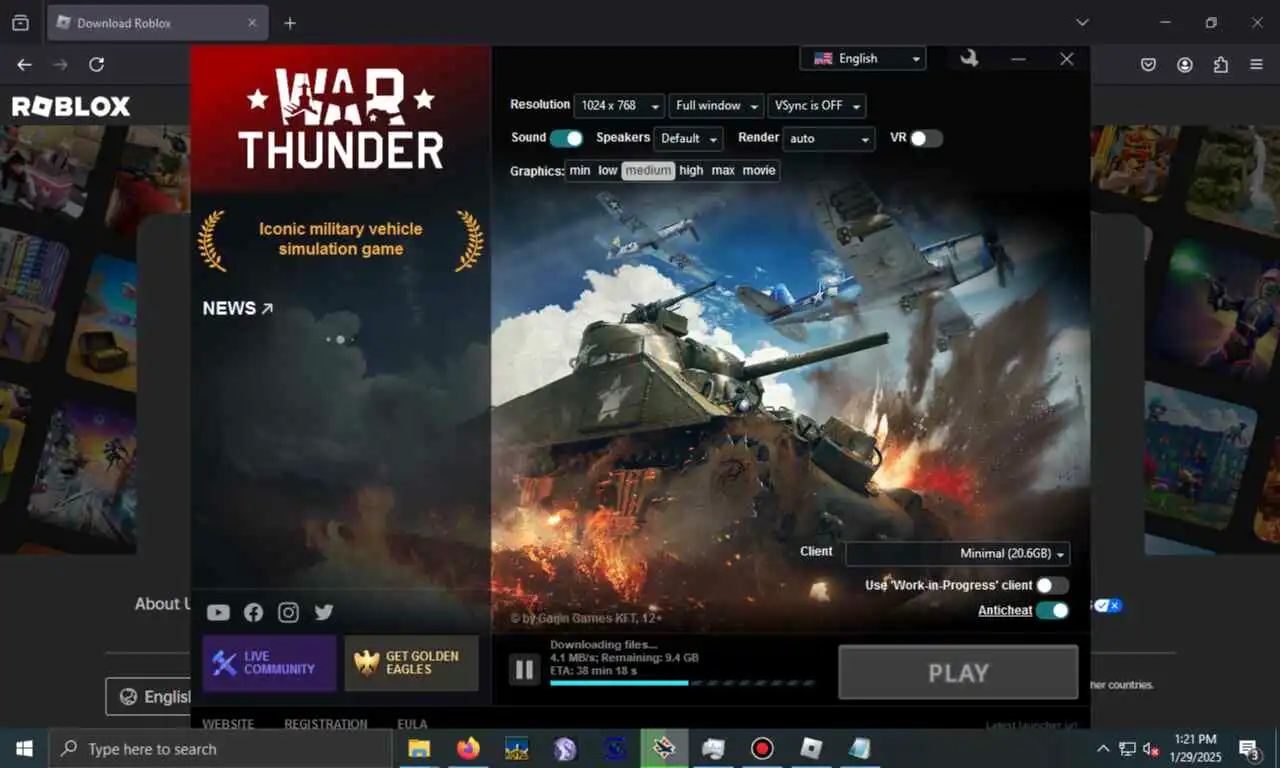The height and width of the screenshot is (768, 1280).
Task: Open the EULA footer link
Action: (x=412, y=724)
